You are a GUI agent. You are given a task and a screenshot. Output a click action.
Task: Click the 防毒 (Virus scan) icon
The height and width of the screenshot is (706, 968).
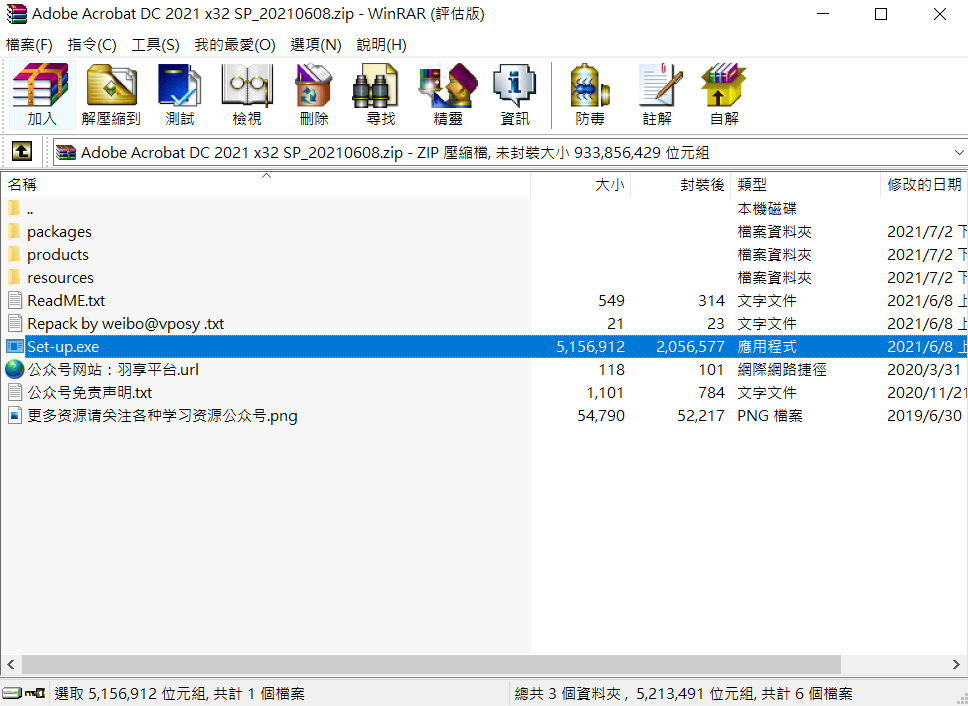pos(590,95)
